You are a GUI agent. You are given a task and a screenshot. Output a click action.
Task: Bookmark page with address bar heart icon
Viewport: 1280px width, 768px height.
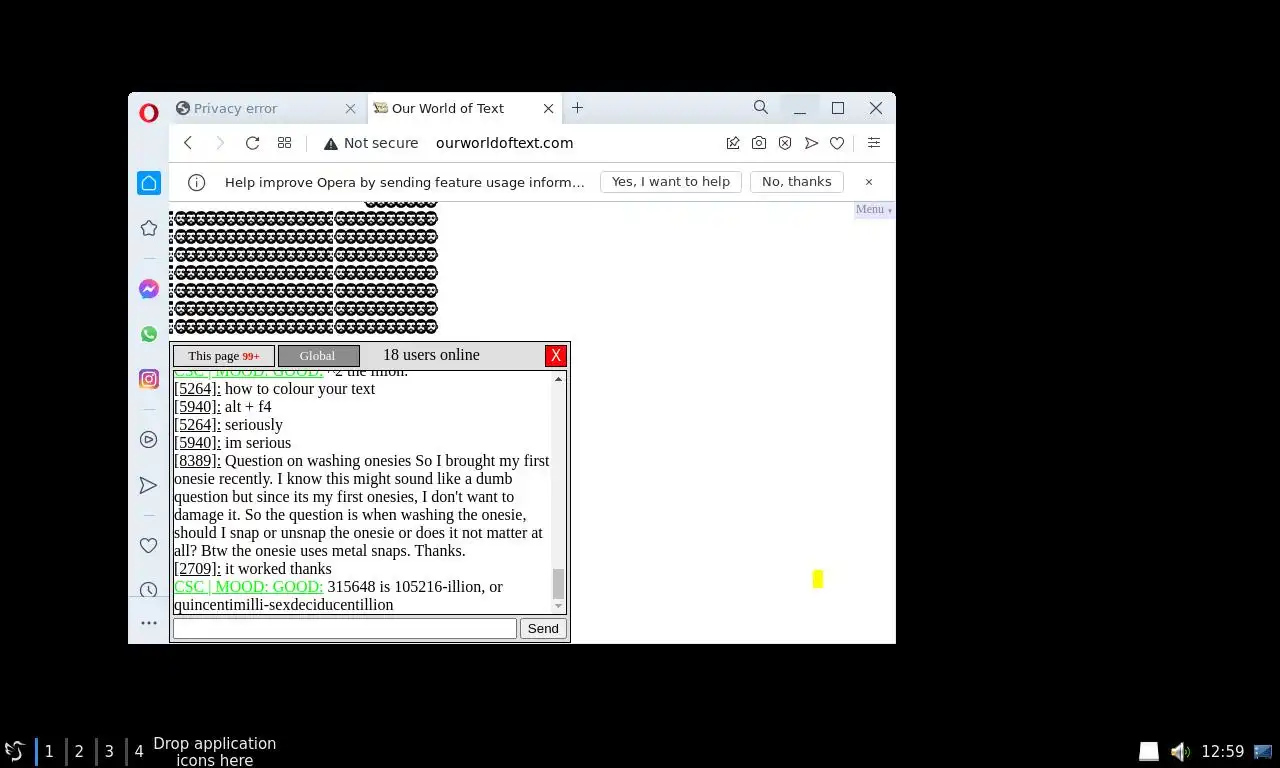(837, 143)
